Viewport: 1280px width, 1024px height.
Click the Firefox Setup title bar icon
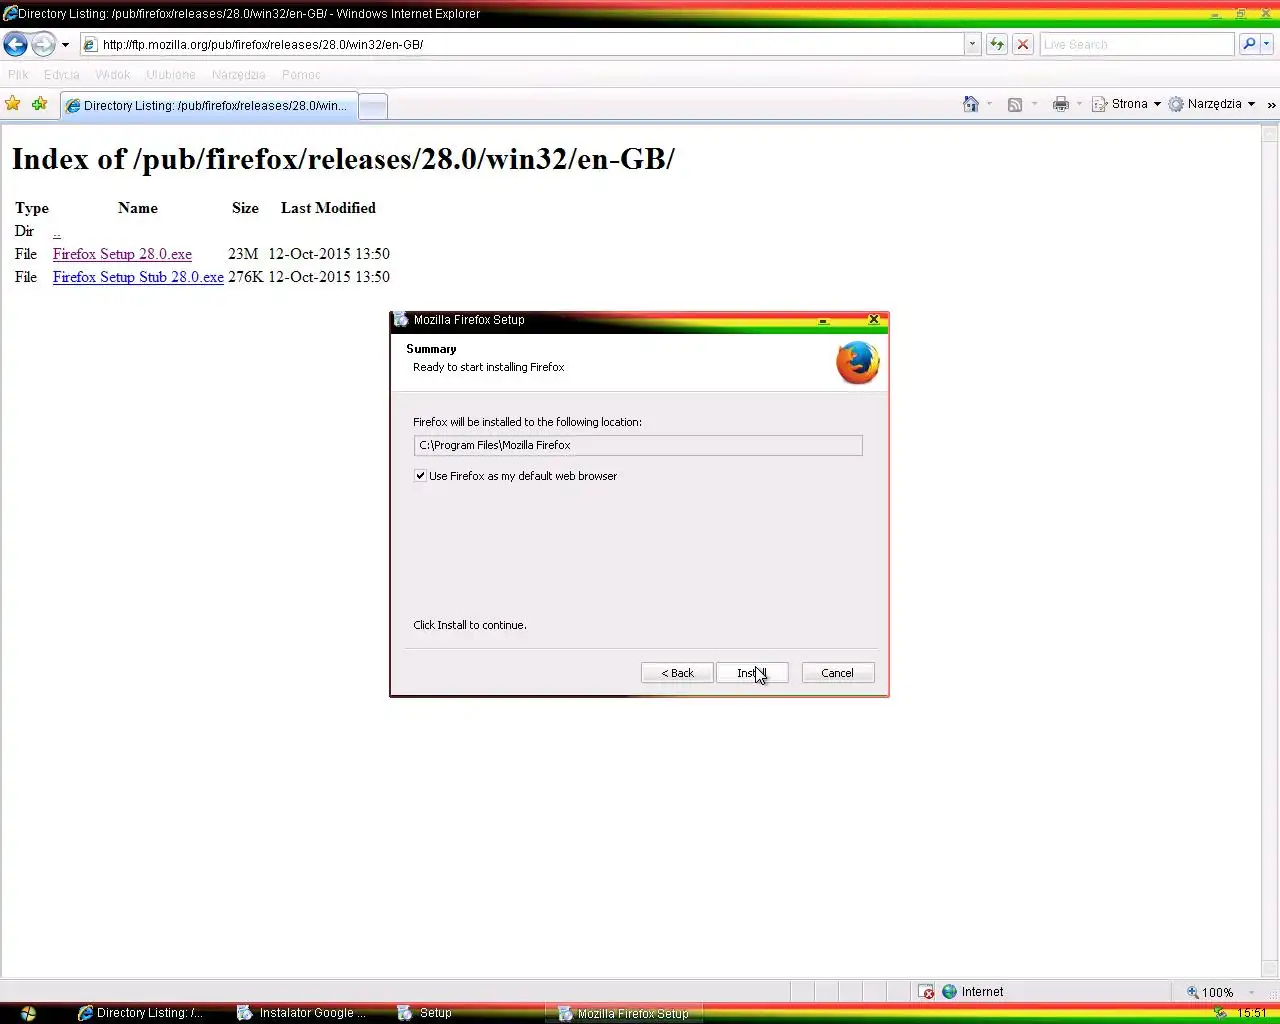tap(402, 320)
